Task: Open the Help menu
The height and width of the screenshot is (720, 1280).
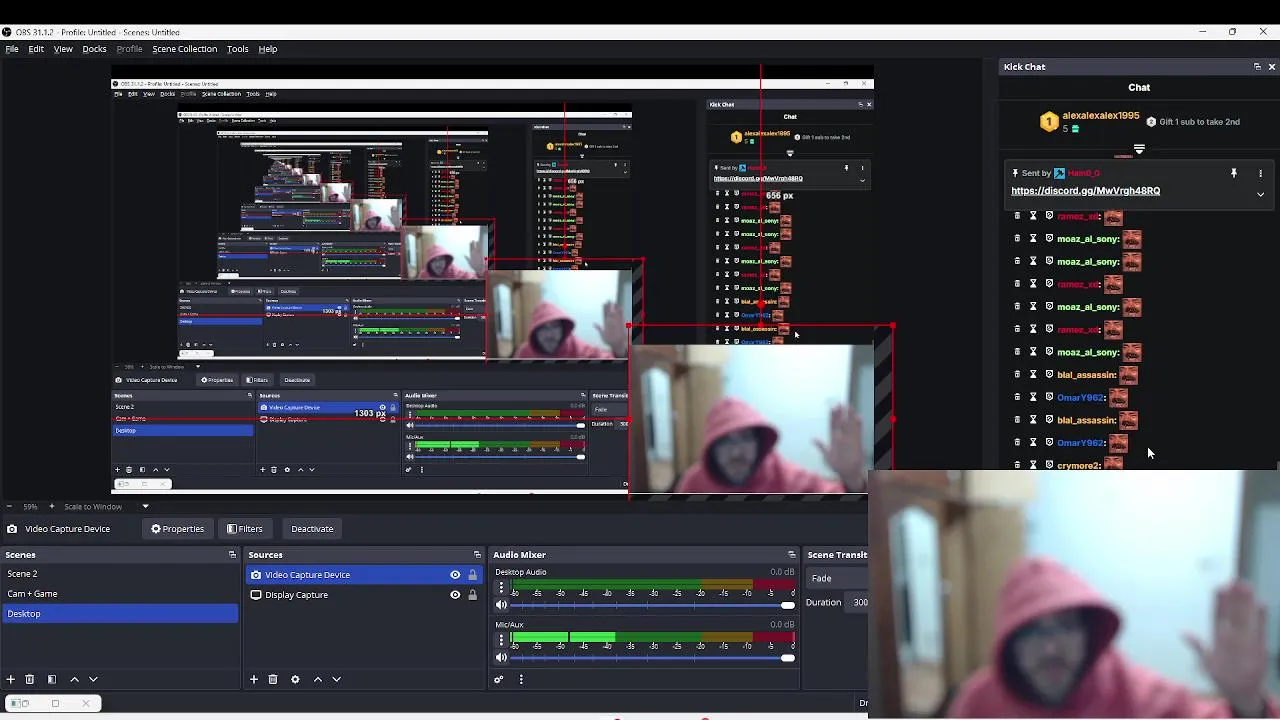Action: (x=268, y=49)
